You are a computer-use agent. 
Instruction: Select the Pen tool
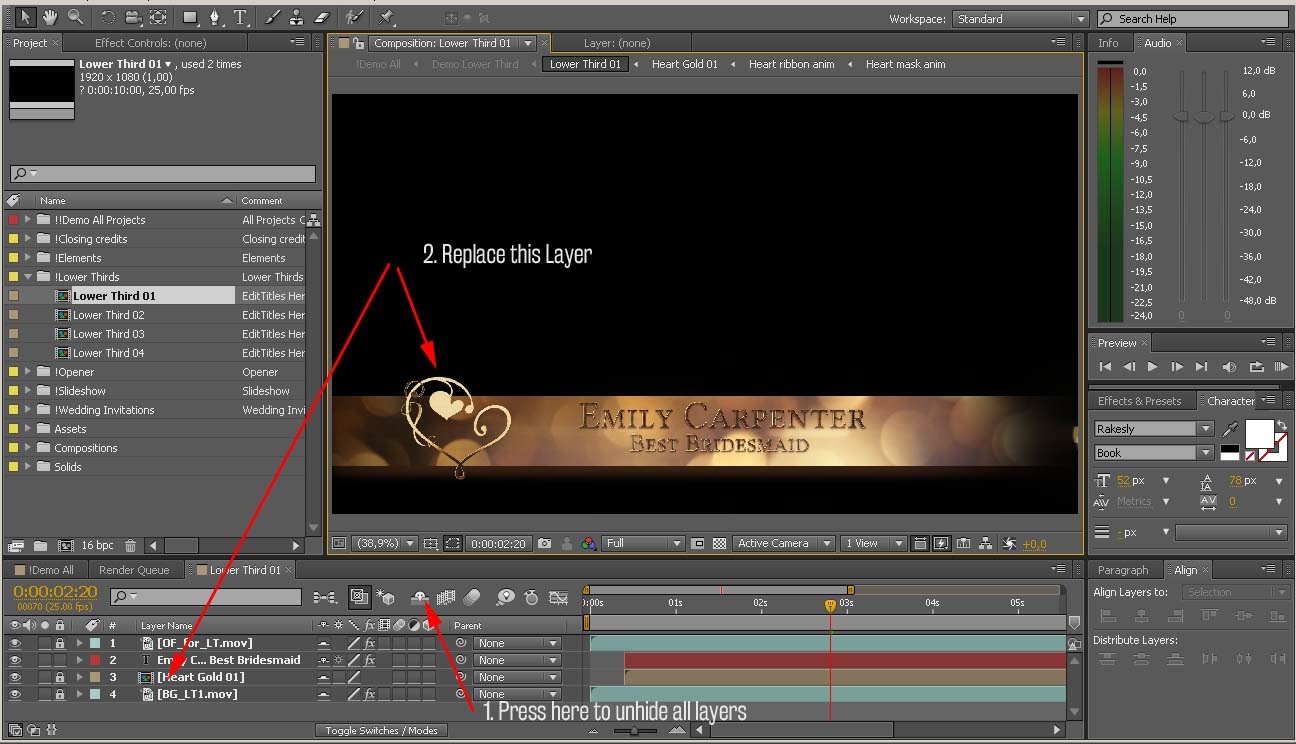214,17
